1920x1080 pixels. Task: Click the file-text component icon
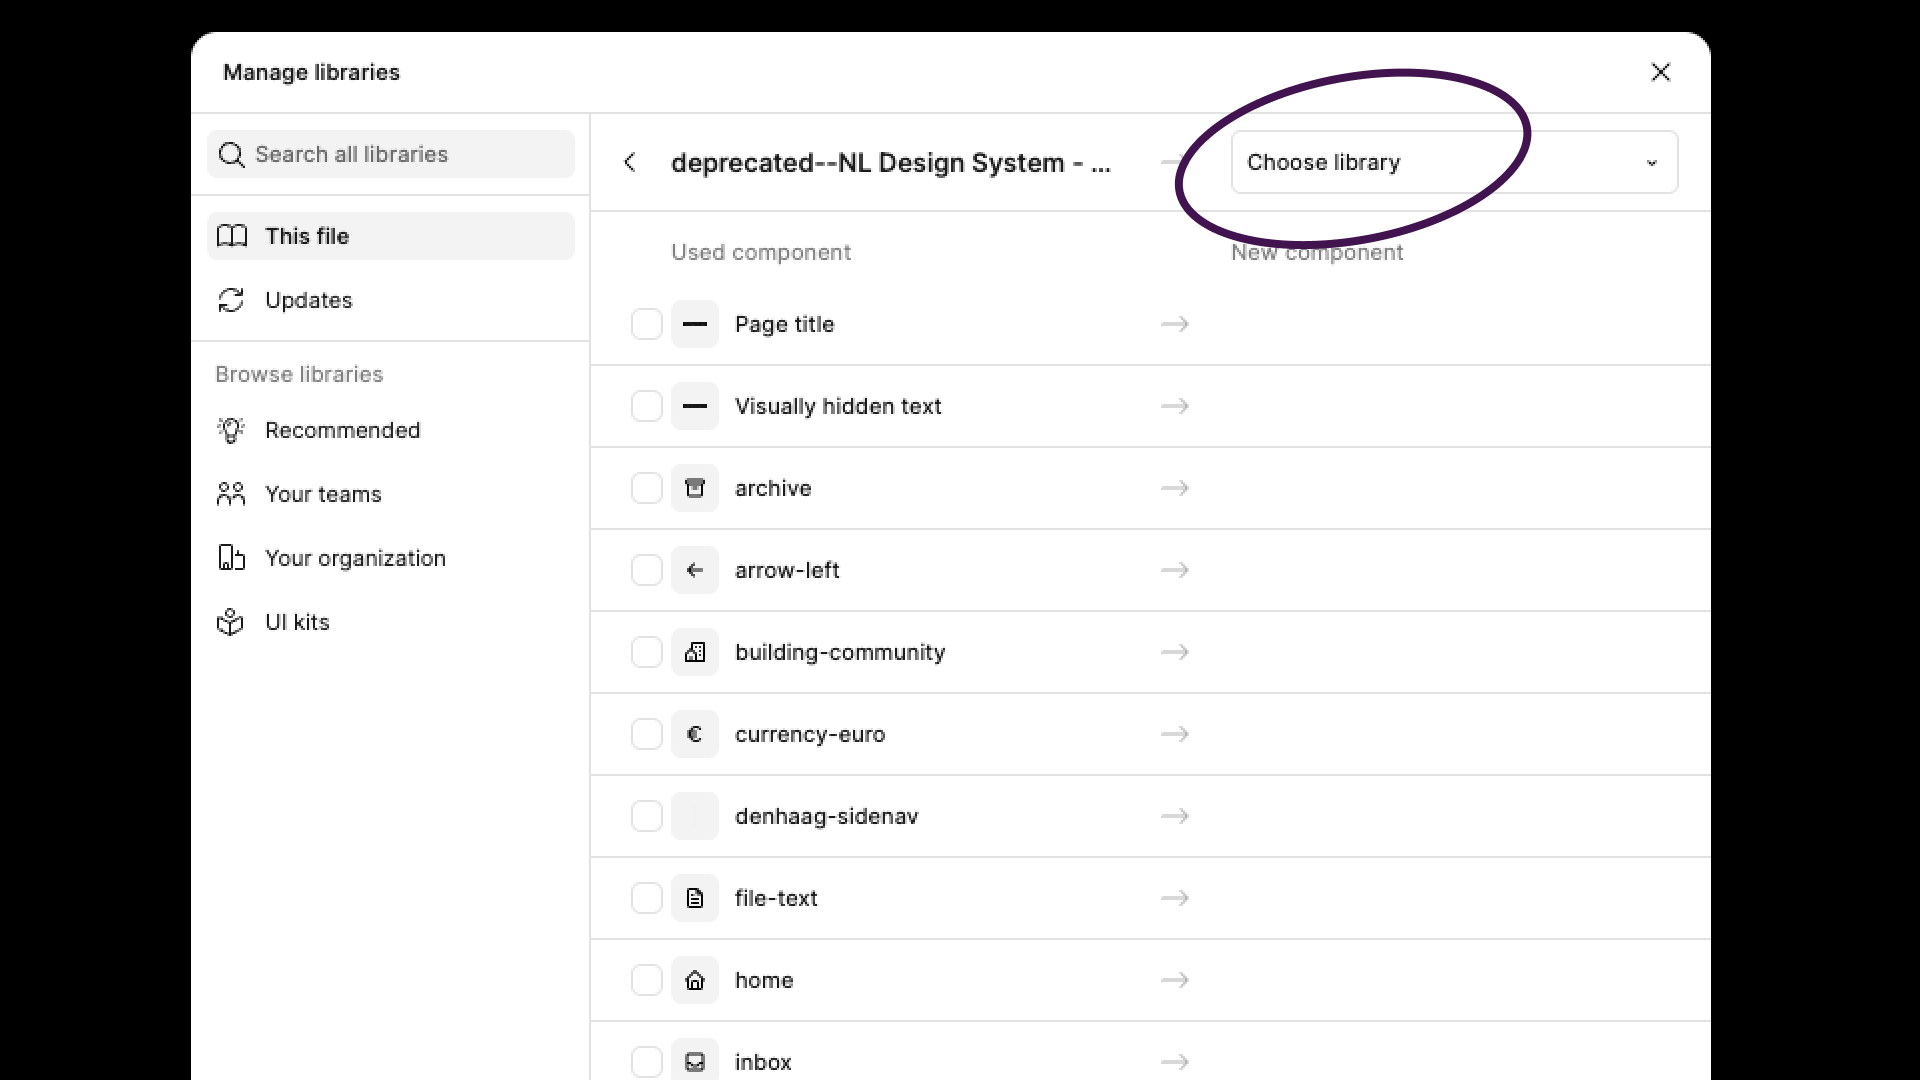[694, 898]
